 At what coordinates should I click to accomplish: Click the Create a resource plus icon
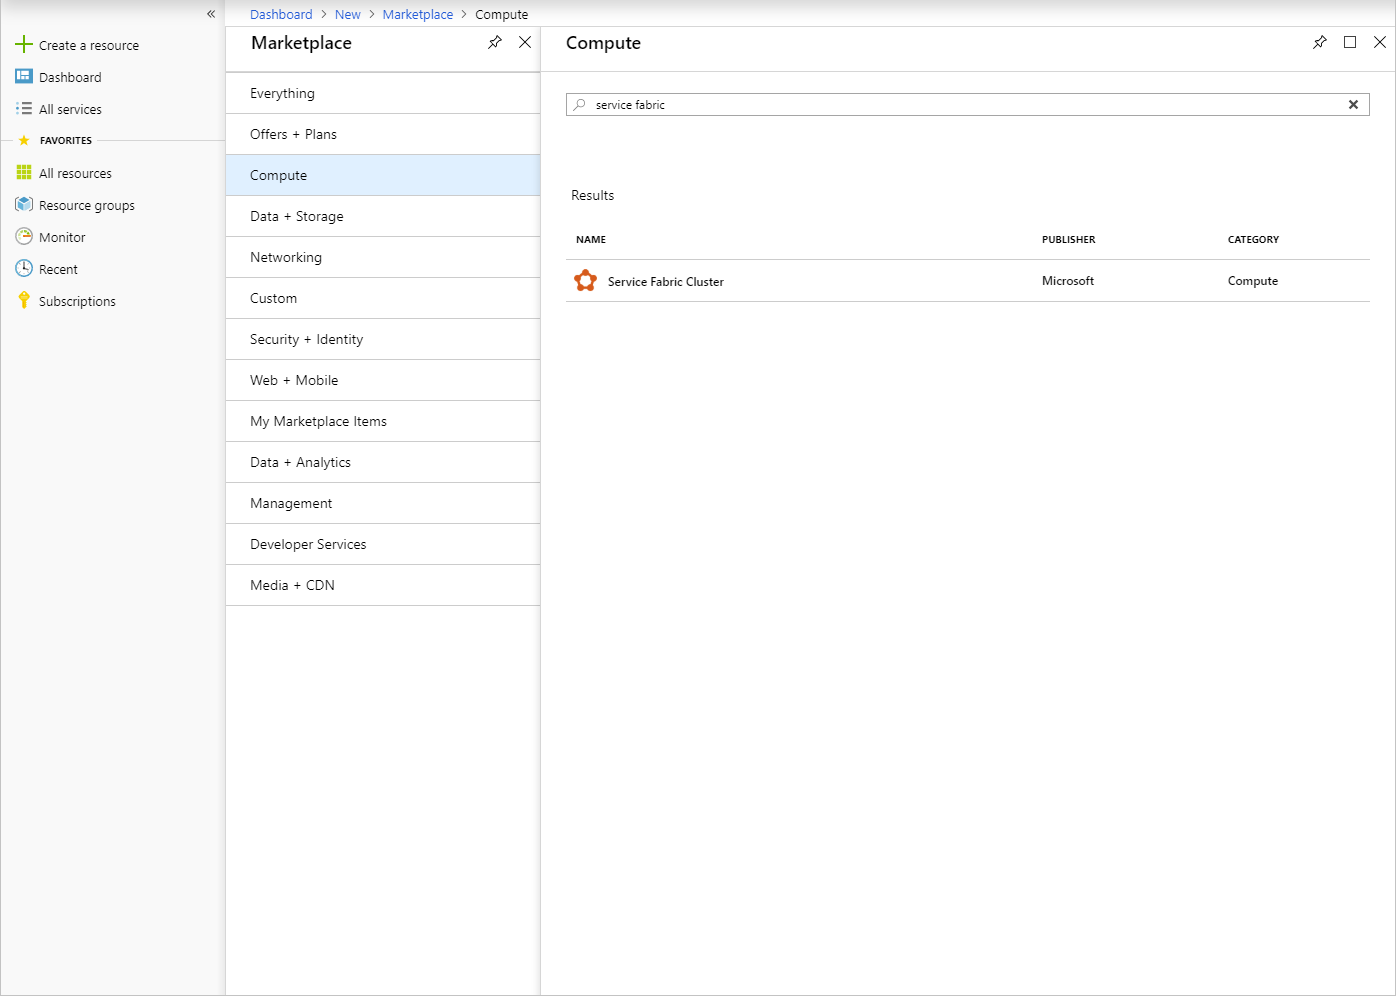[23, 44]
